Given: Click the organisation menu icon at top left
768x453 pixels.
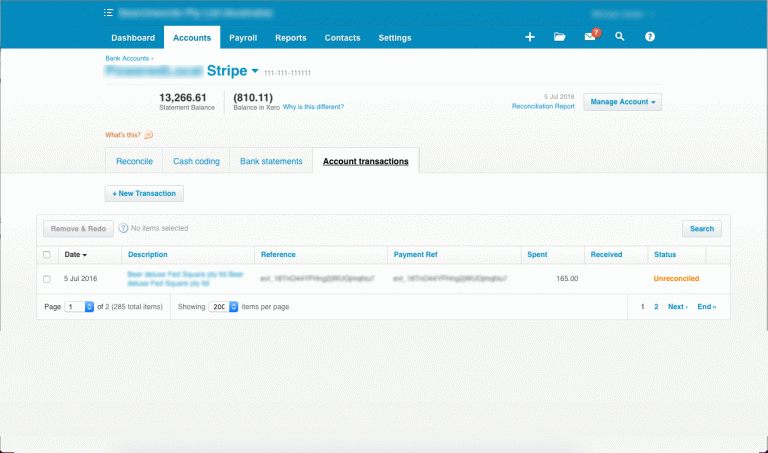Looking at the screenshot, I should point(109,13).
